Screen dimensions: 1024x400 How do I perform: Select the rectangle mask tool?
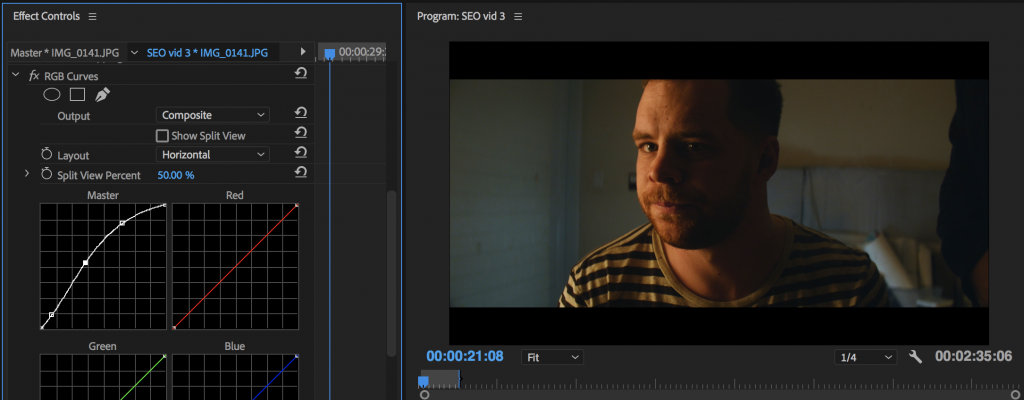[78, 95]
